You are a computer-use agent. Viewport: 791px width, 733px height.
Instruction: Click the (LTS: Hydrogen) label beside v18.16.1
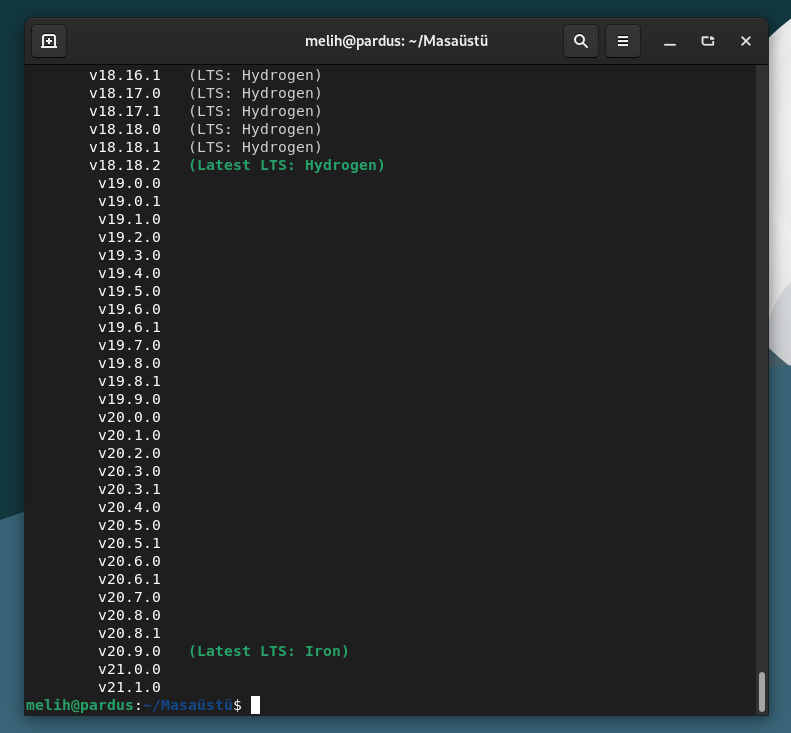(x=255, y=75)
